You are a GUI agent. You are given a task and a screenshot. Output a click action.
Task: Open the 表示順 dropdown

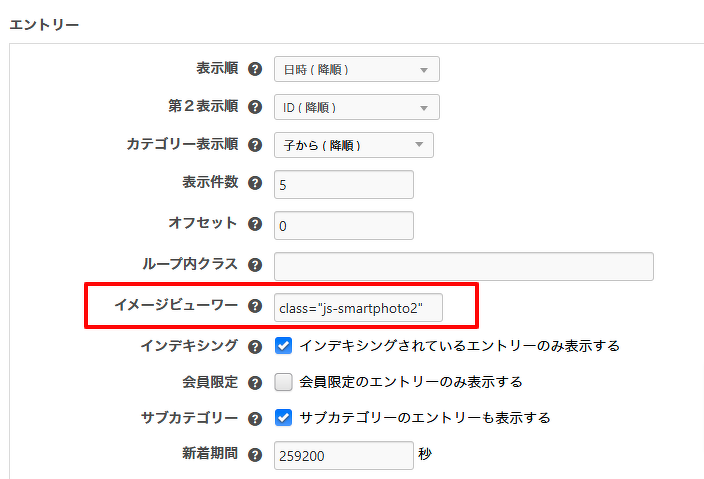pos(356,70)
